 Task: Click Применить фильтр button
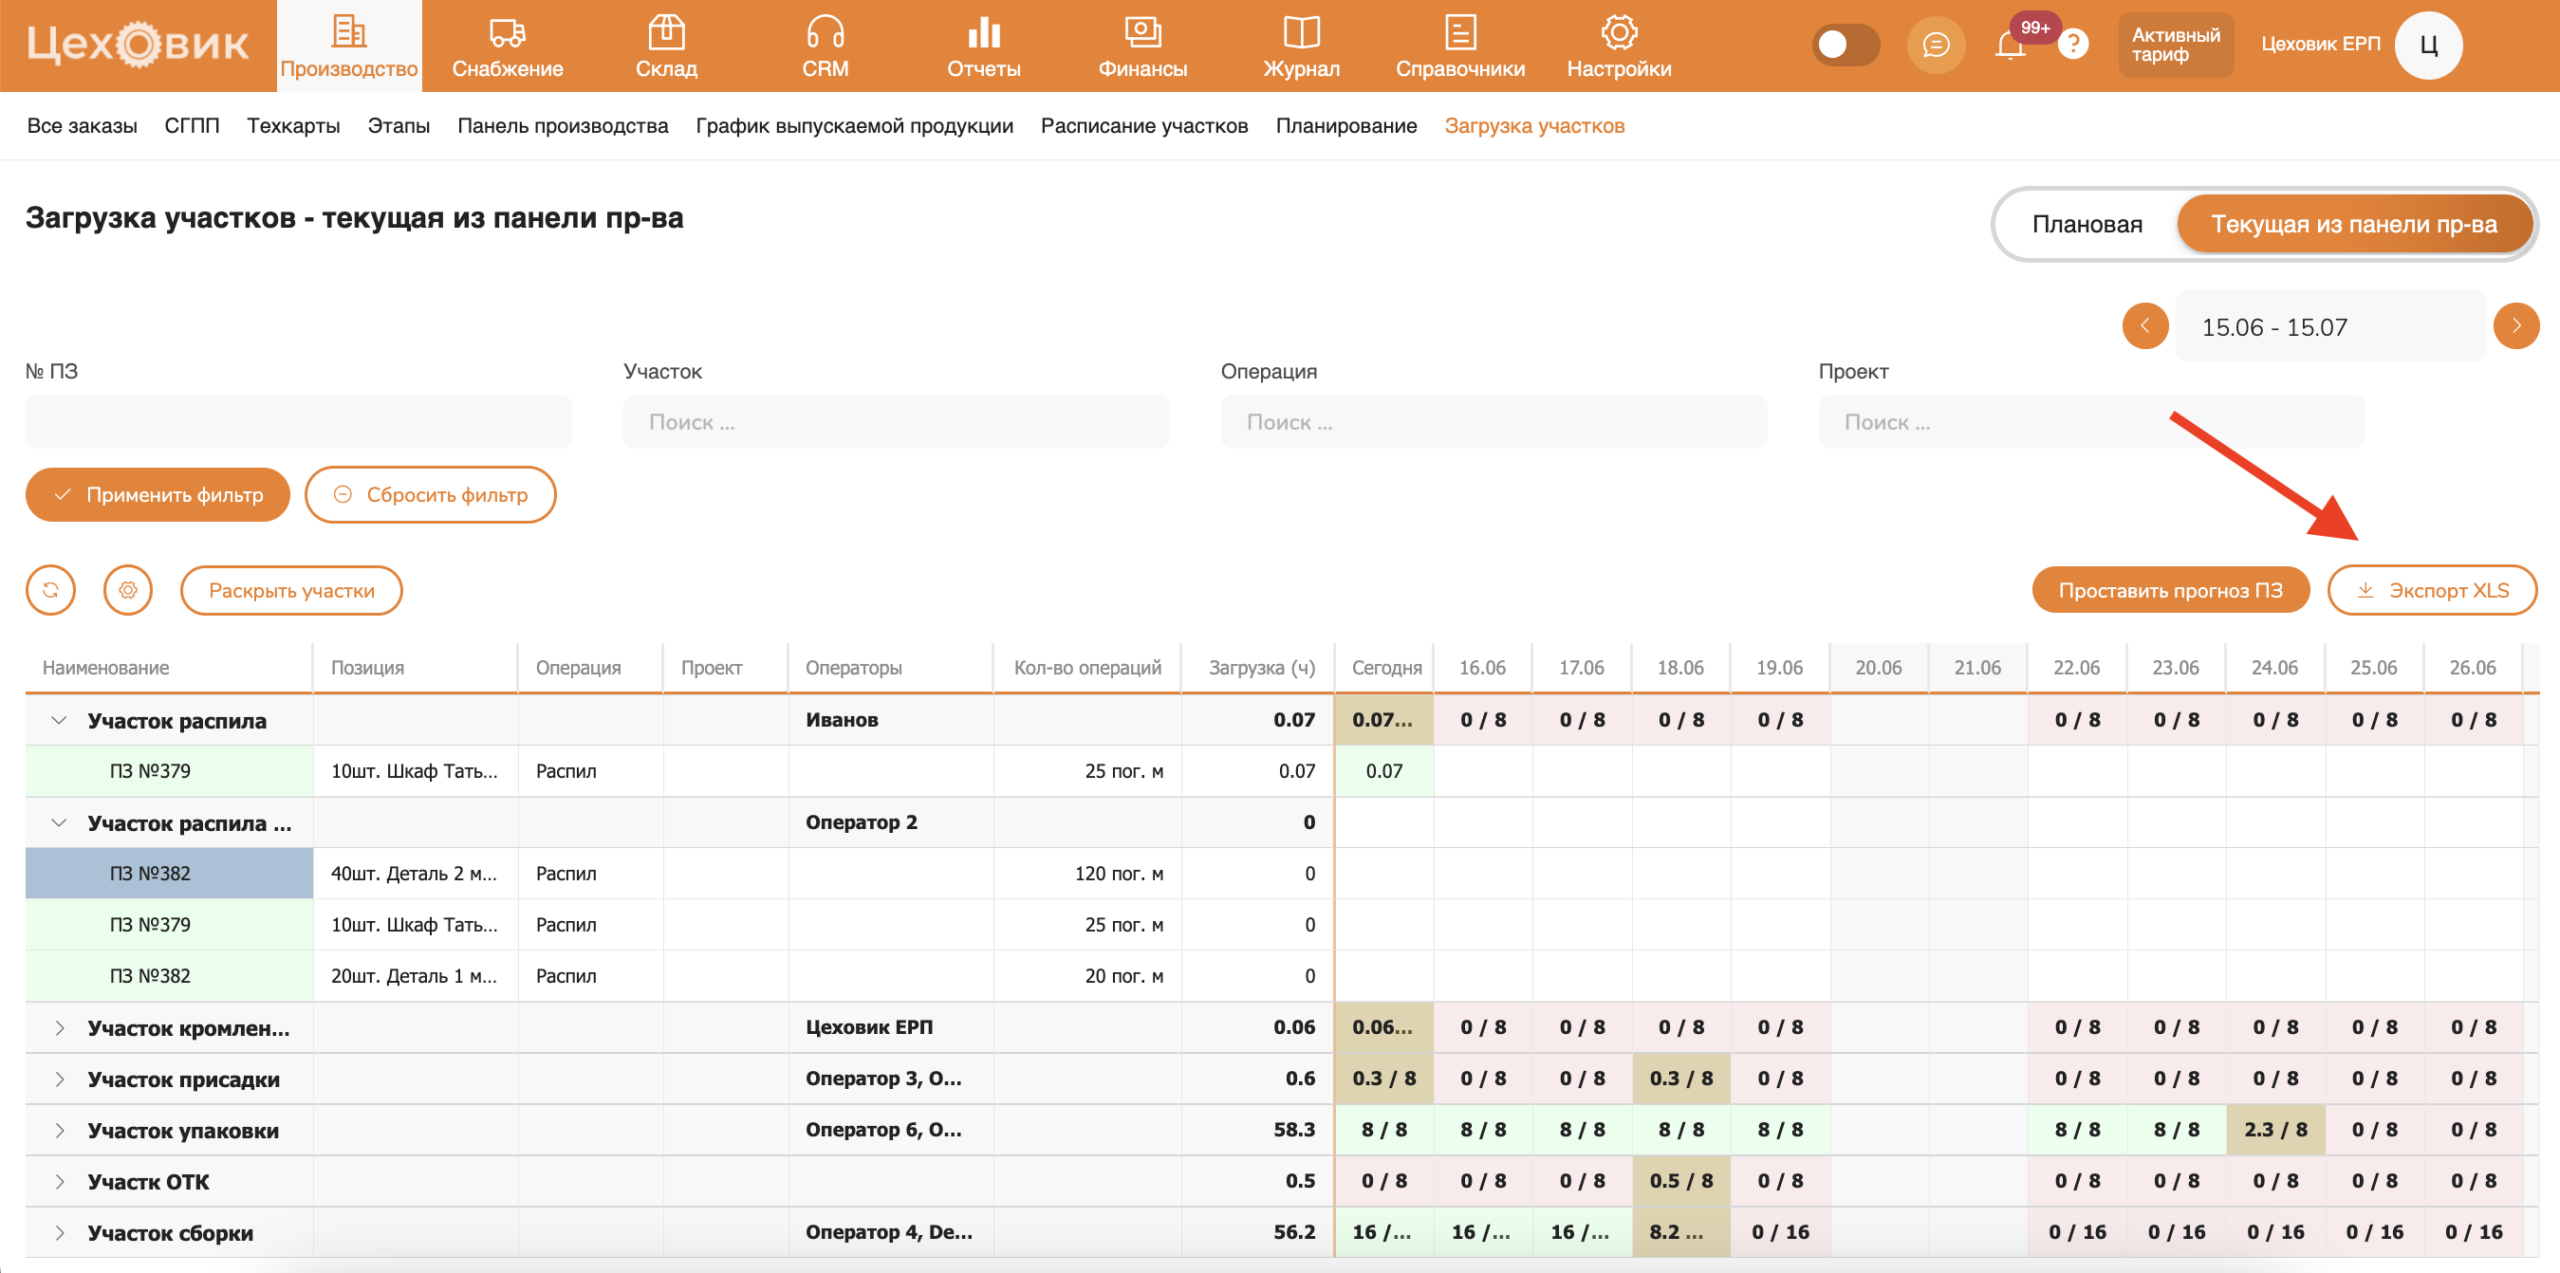tap(158, 495)
